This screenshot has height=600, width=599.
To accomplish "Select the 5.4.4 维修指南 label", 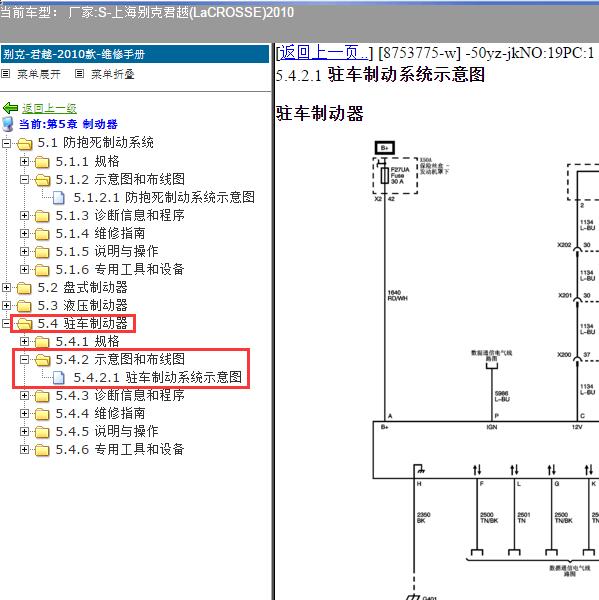I will pos(100,413).
